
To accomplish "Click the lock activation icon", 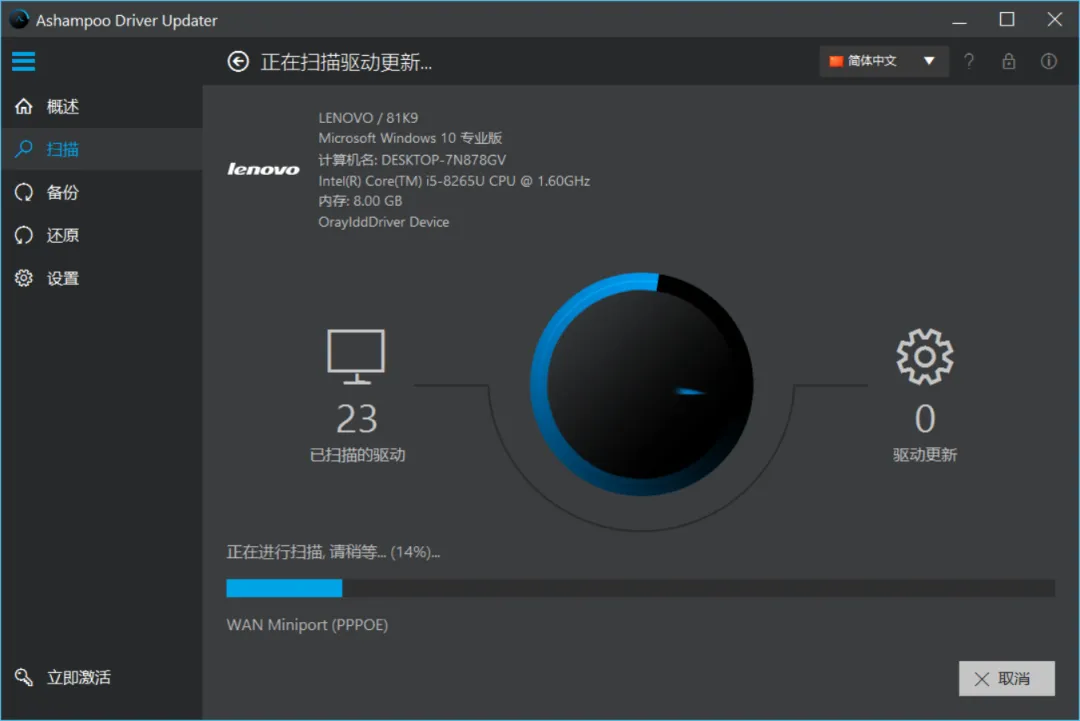I will click(1008, 61).
